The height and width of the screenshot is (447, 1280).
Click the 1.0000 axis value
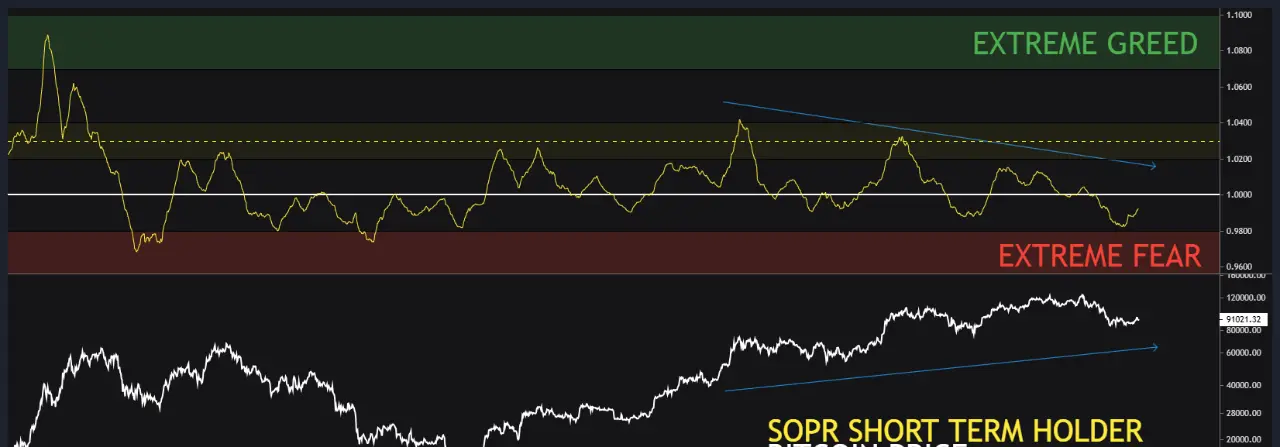(x=1240, y=195)
